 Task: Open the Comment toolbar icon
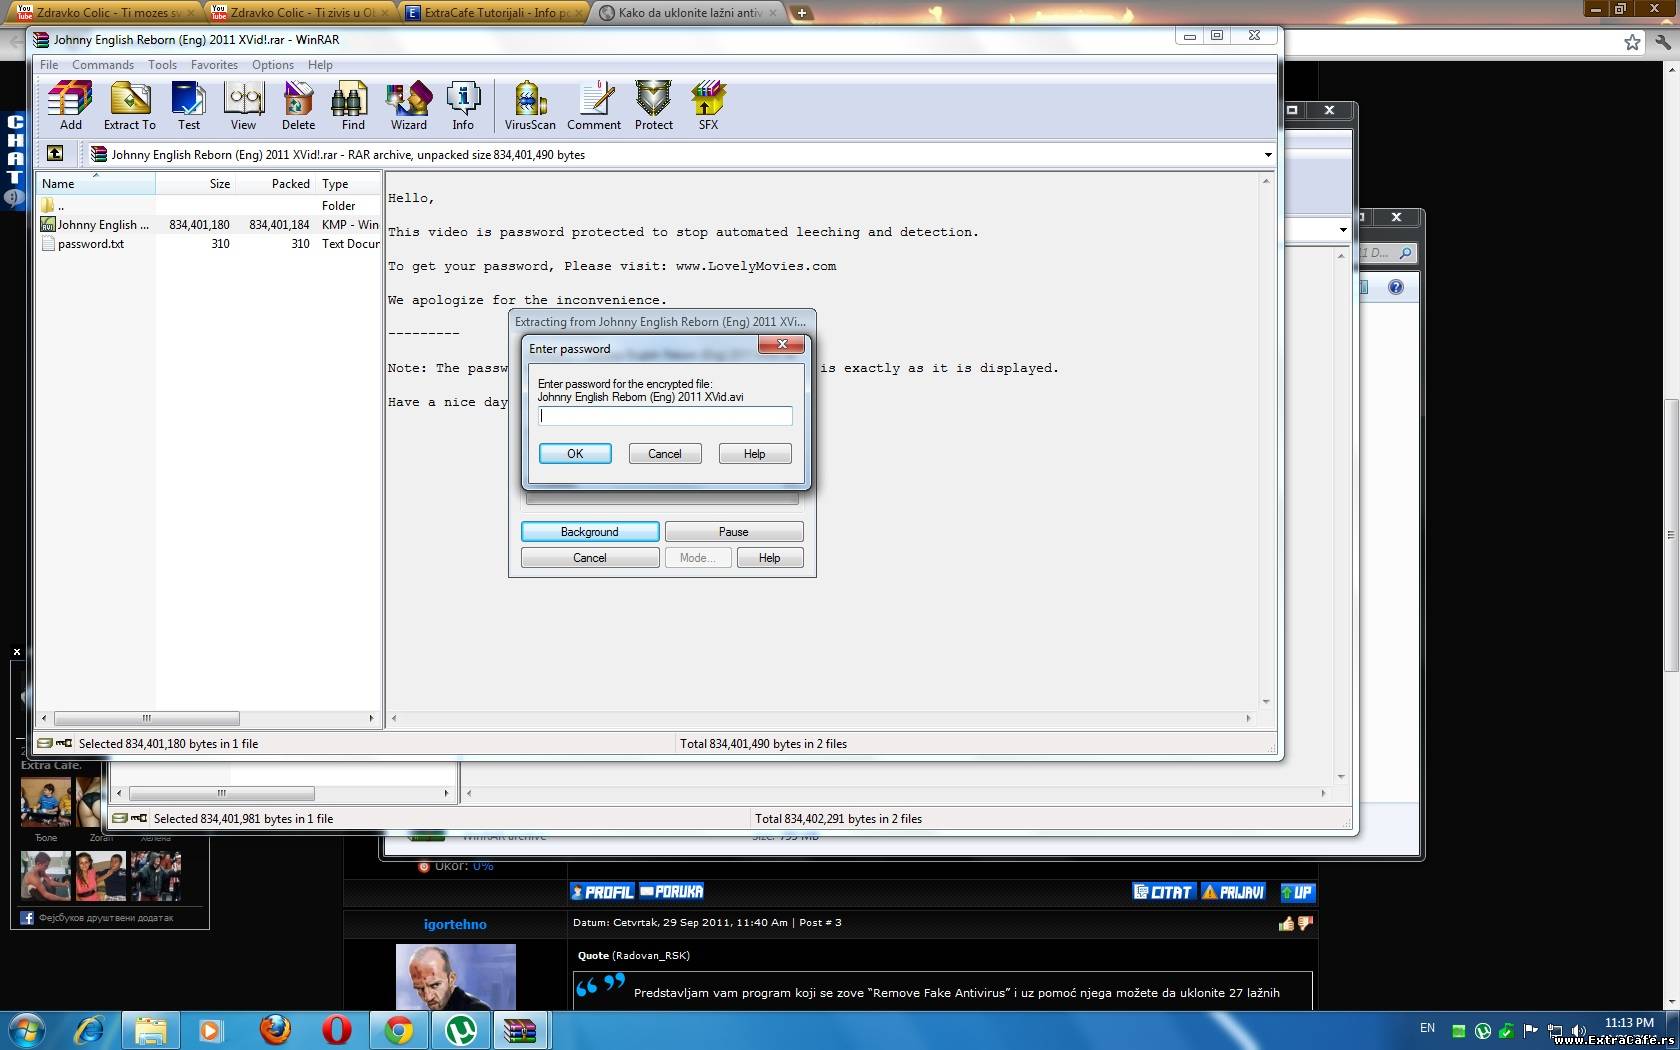[594, 105]
